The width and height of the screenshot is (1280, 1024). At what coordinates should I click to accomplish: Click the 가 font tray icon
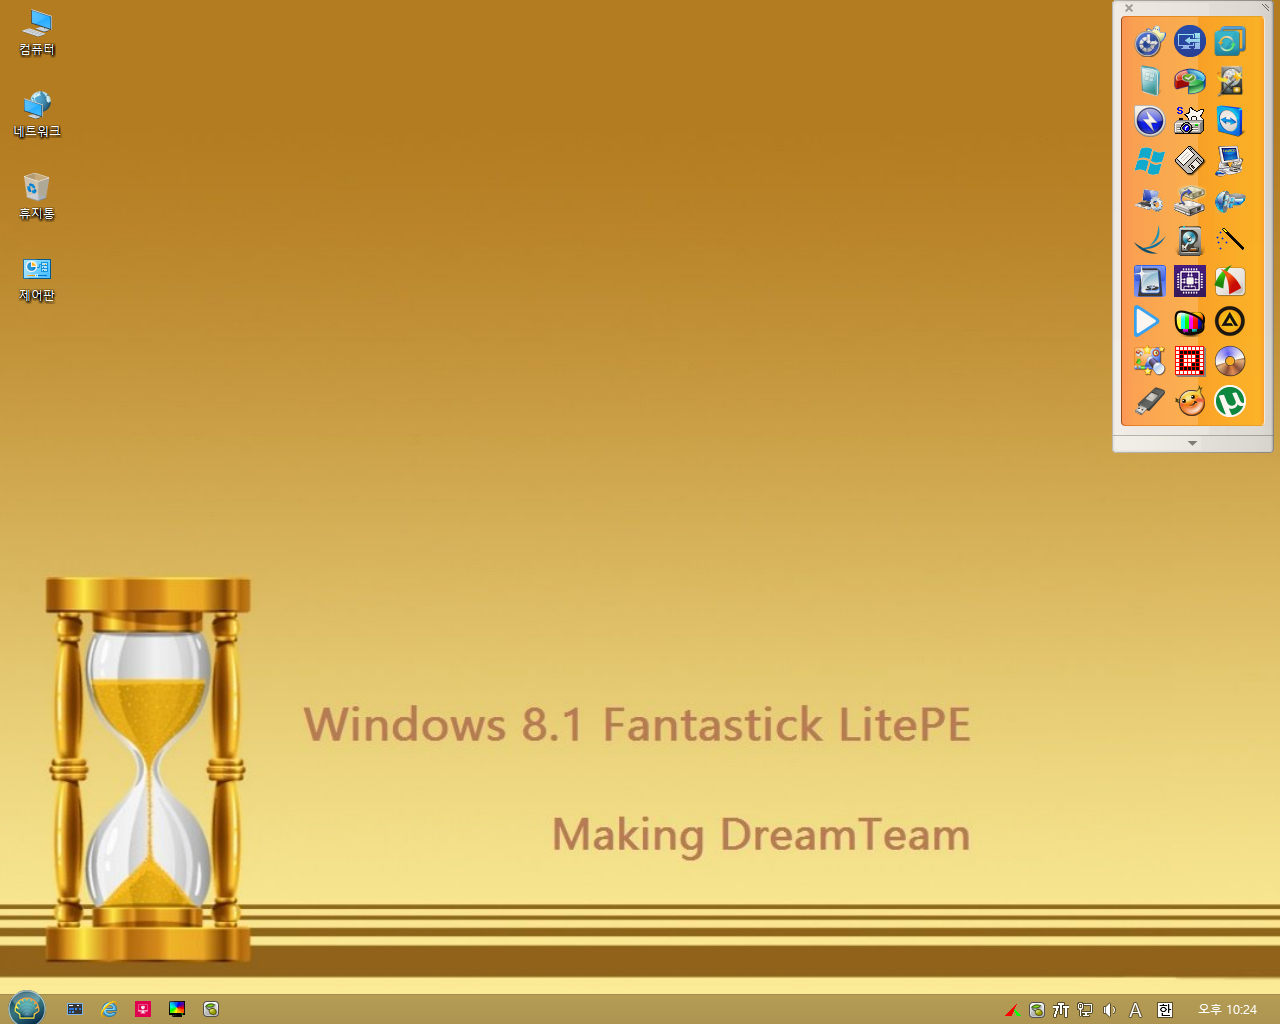pyautogui.click(x=1061, y=1010)
